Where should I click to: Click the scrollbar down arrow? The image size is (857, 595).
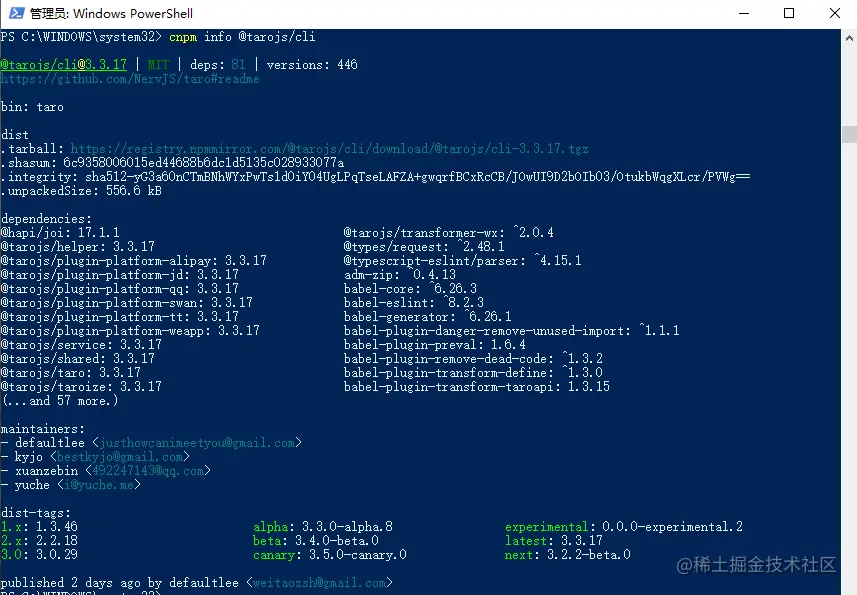pos(849,588)
